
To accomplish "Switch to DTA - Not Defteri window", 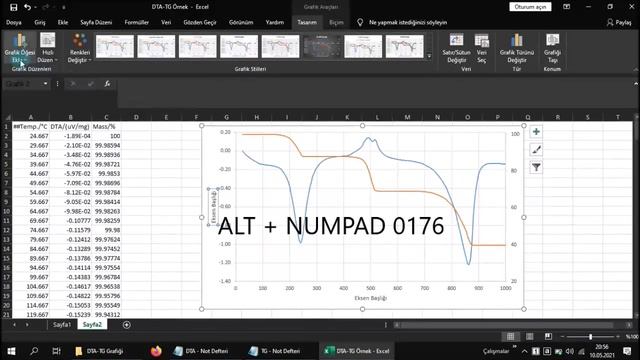I will tap(201, 351).
